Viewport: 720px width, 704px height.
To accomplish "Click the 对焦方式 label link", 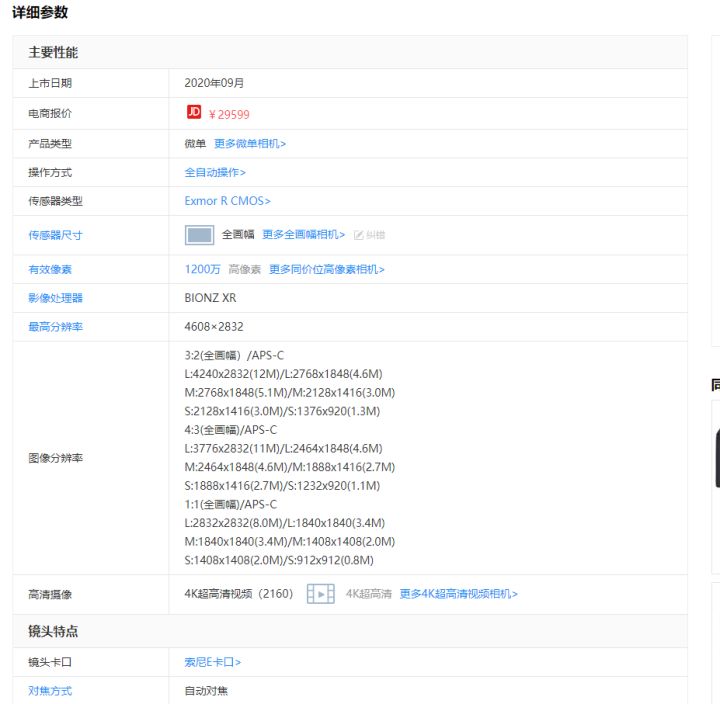I will [x=50, y=691].
